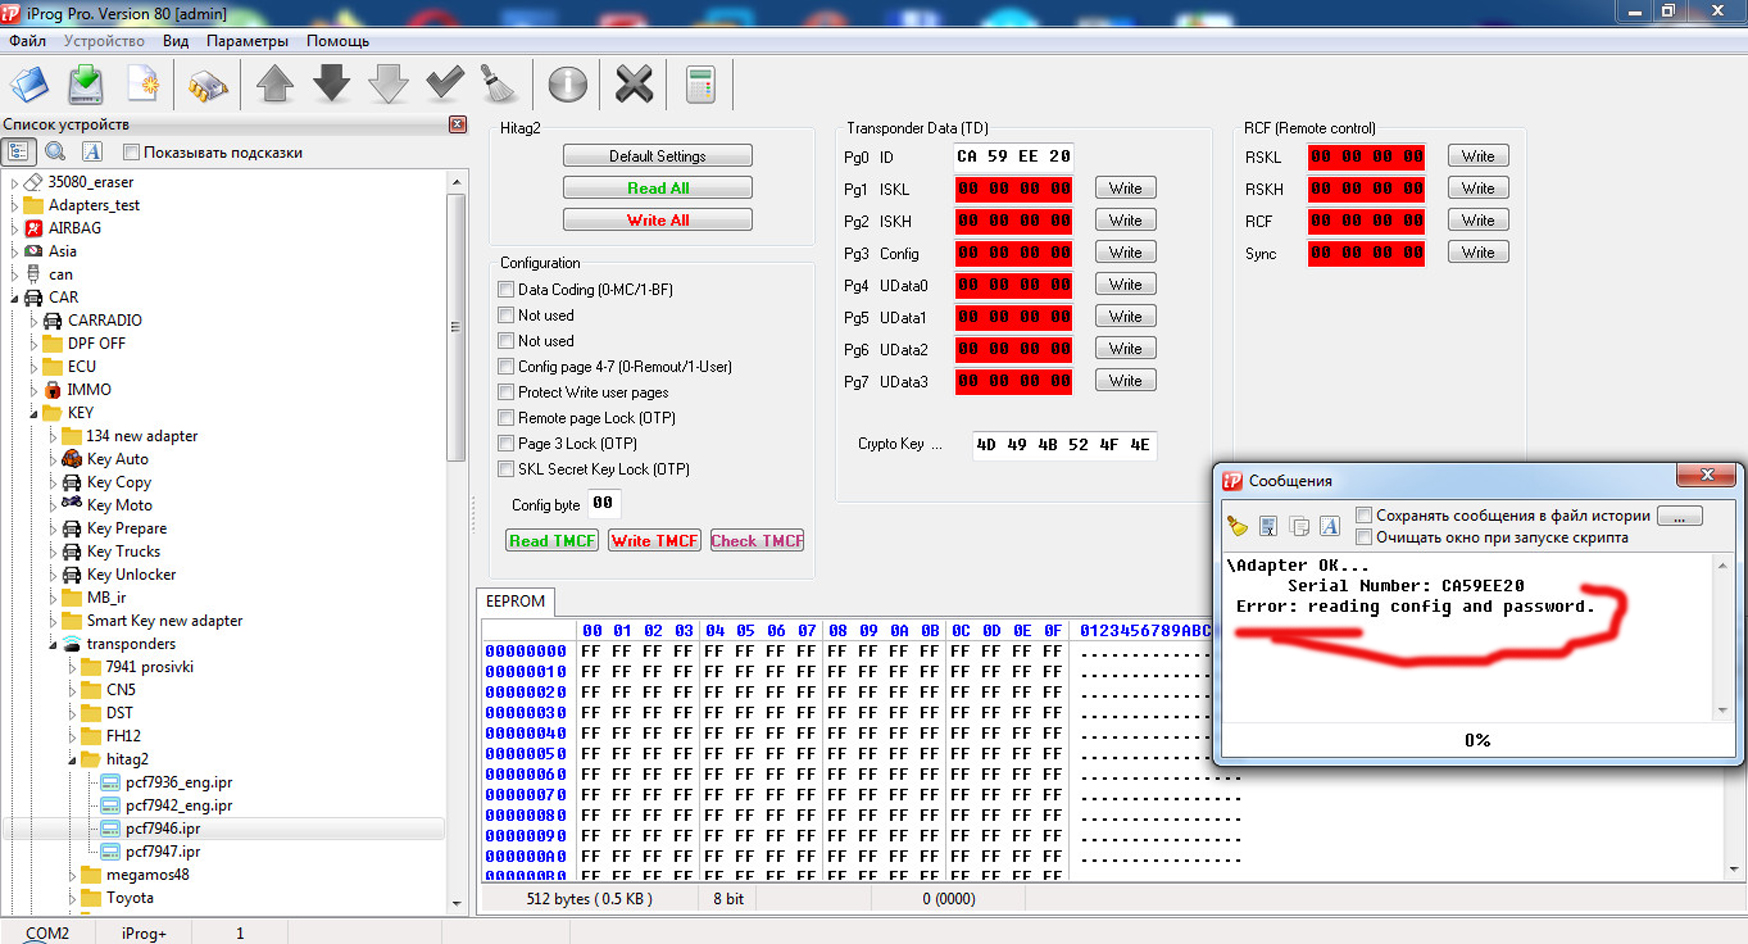Toggle the Protect Write user pages checkbox
This screenshot has height=944, width=1748.
[x=506, y=392]
